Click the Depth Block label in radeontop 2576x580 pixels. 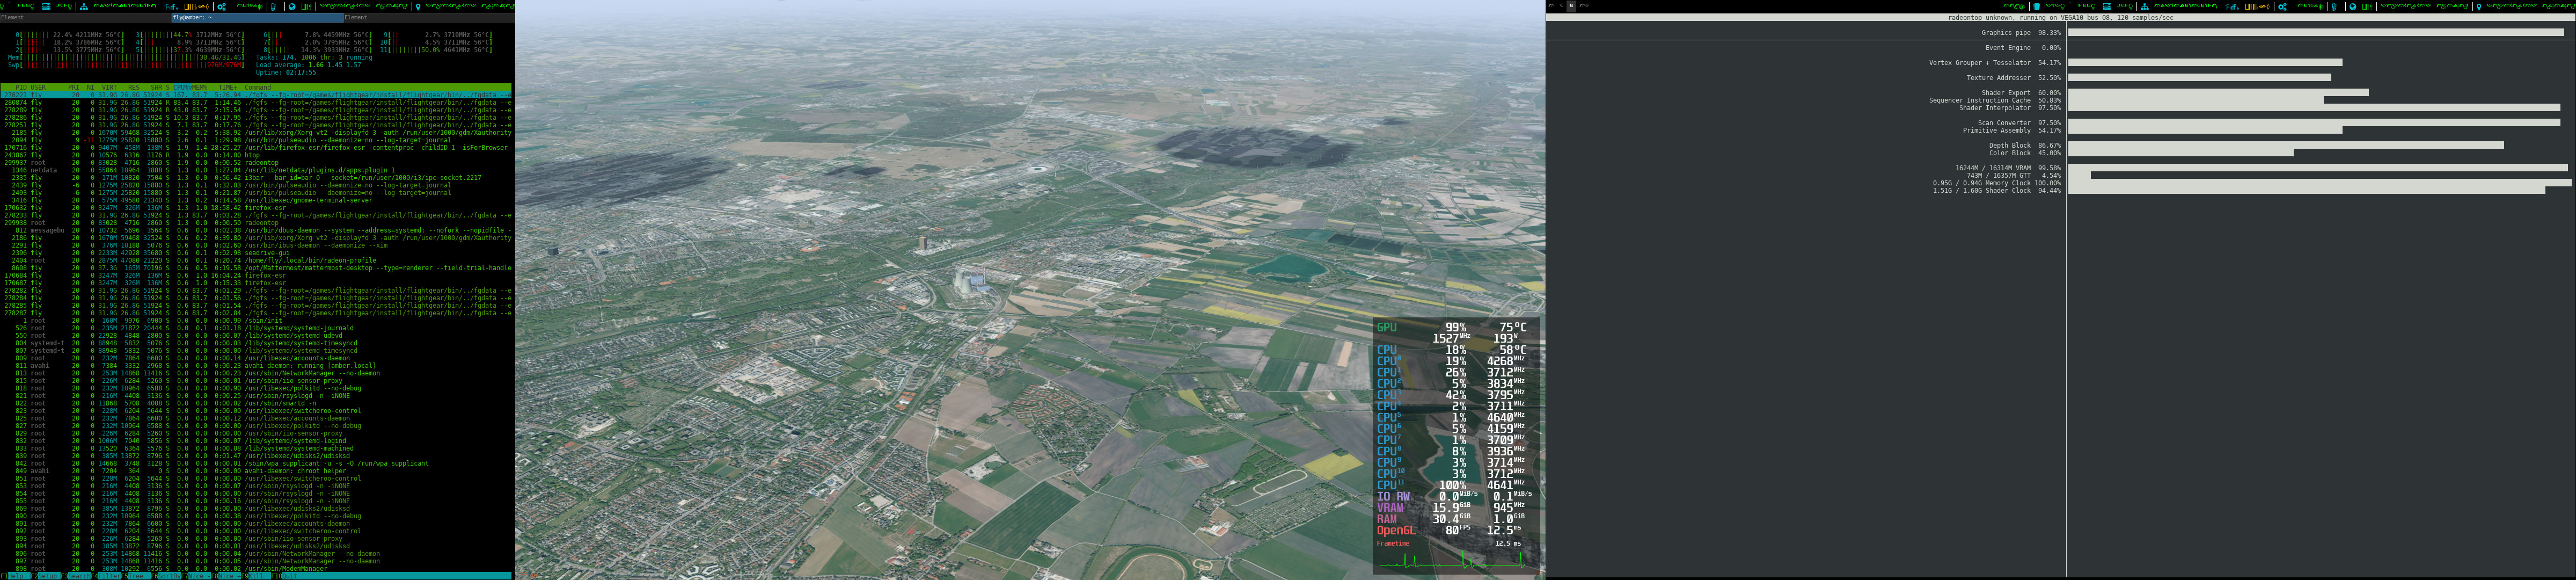2010,145
